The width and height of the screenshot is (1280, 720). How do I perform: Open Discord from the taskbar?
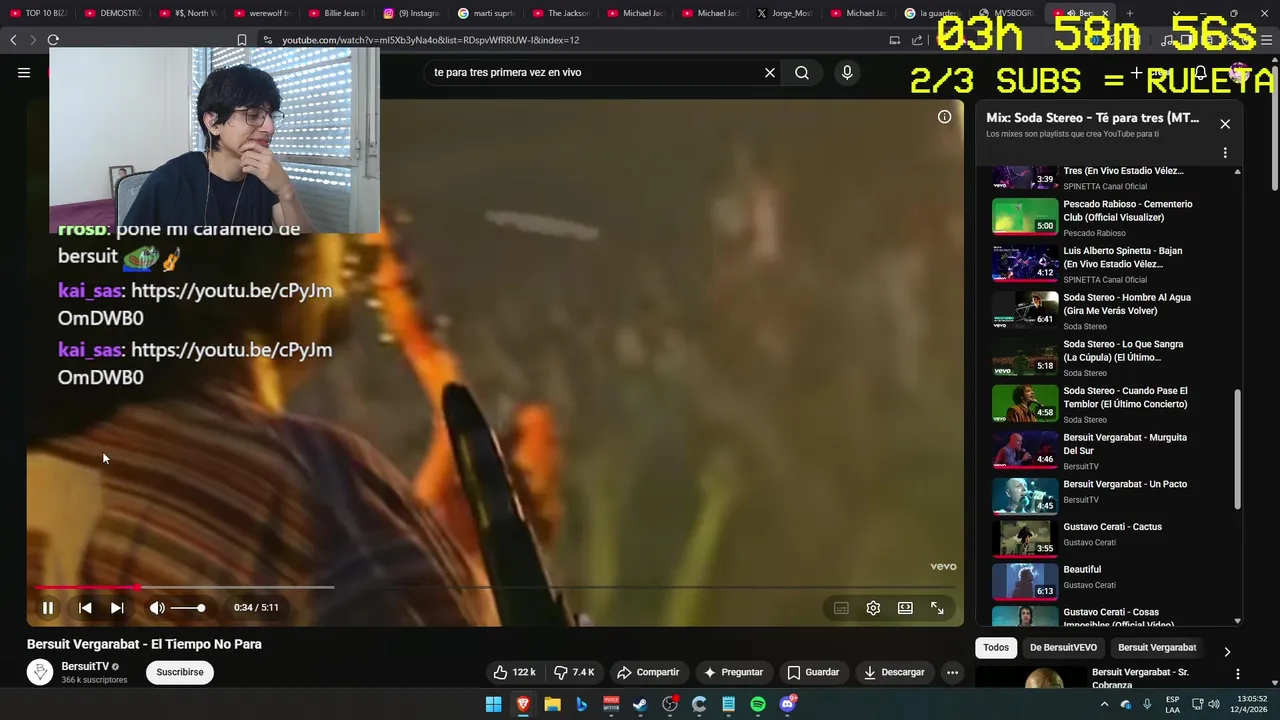[787, 704]
